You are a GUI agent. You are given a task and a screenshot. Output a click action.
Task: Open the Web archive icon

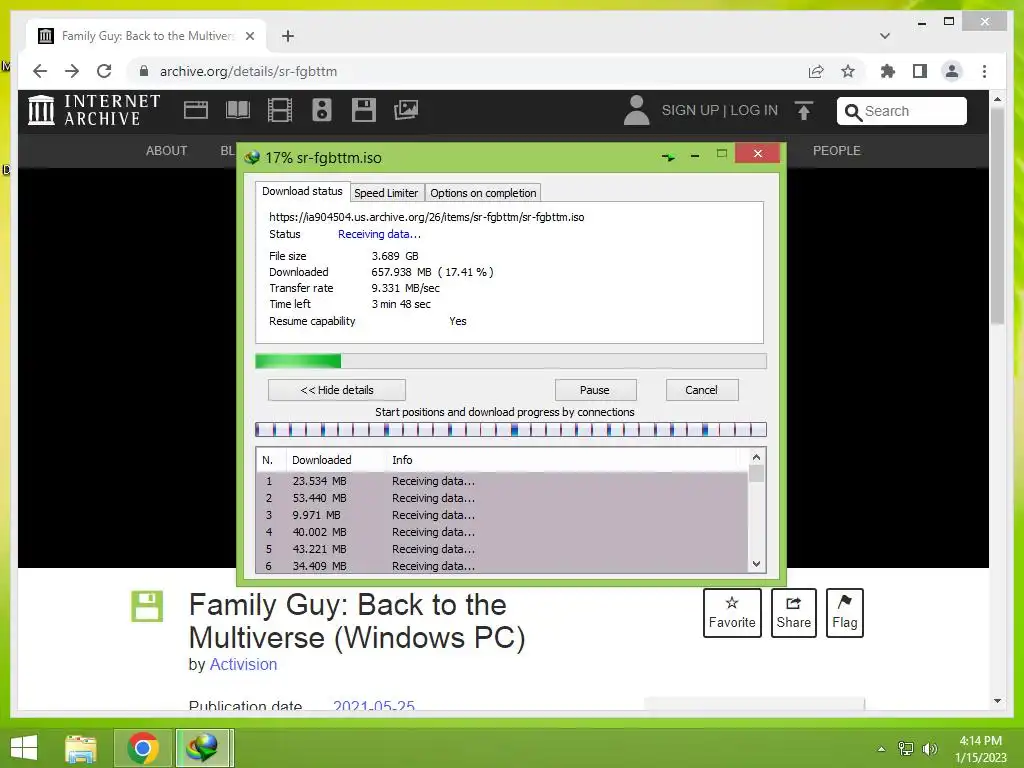196,110
